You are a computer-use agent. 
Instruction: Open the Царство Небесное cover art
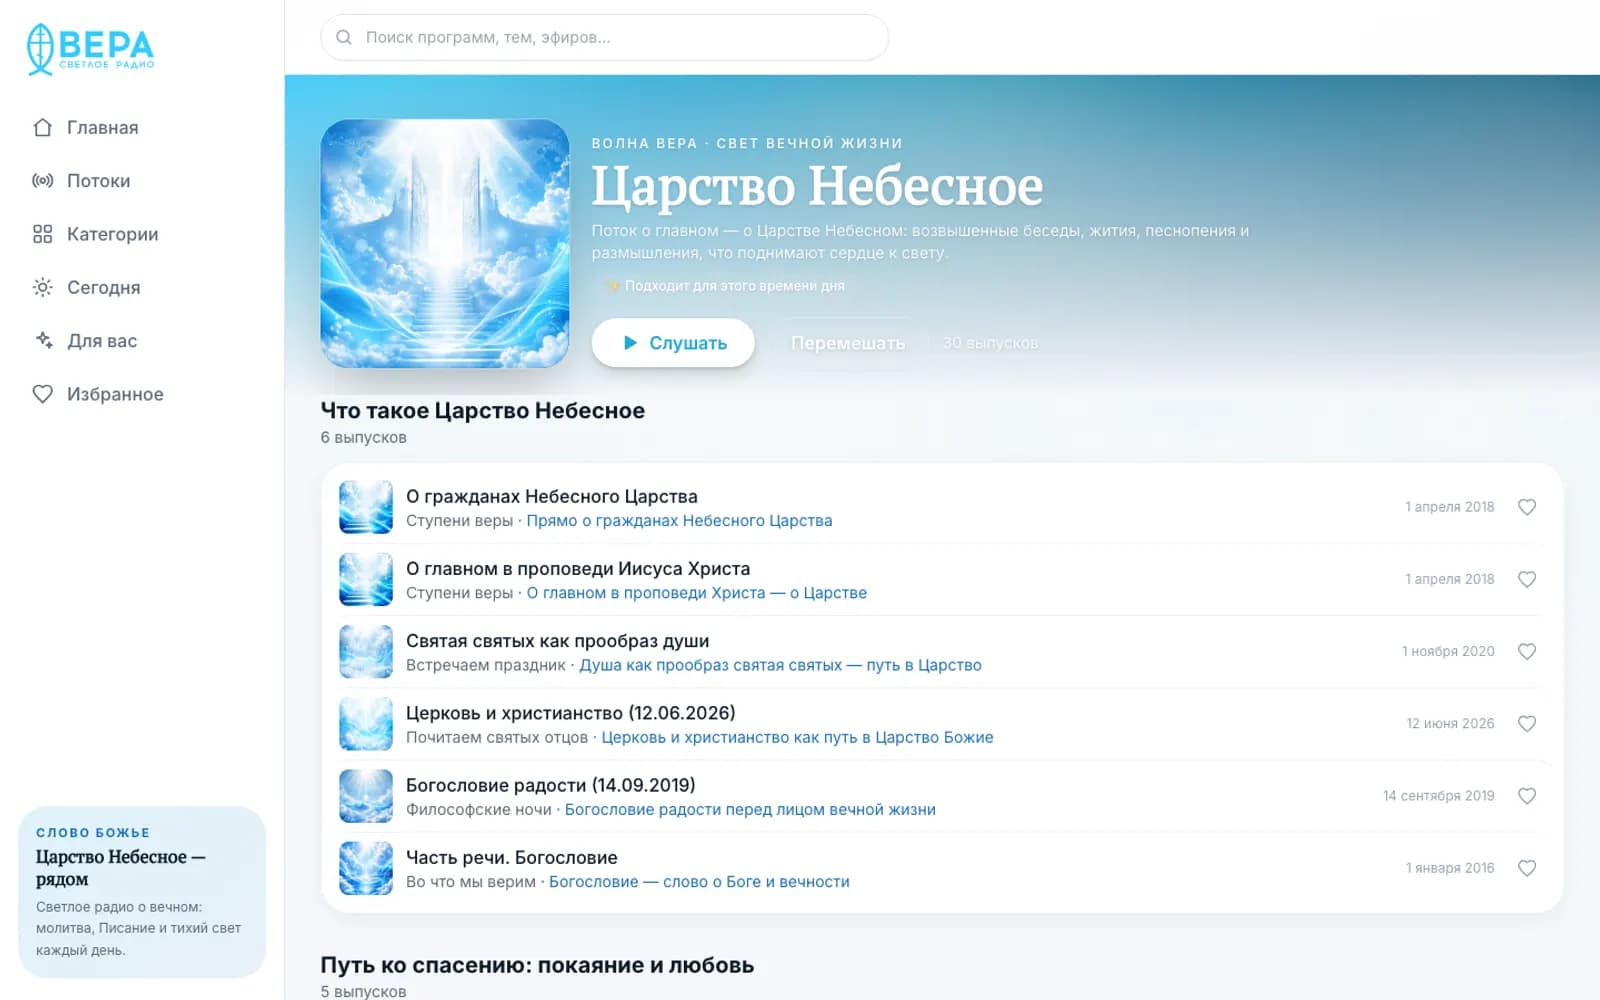coord(445,243)
